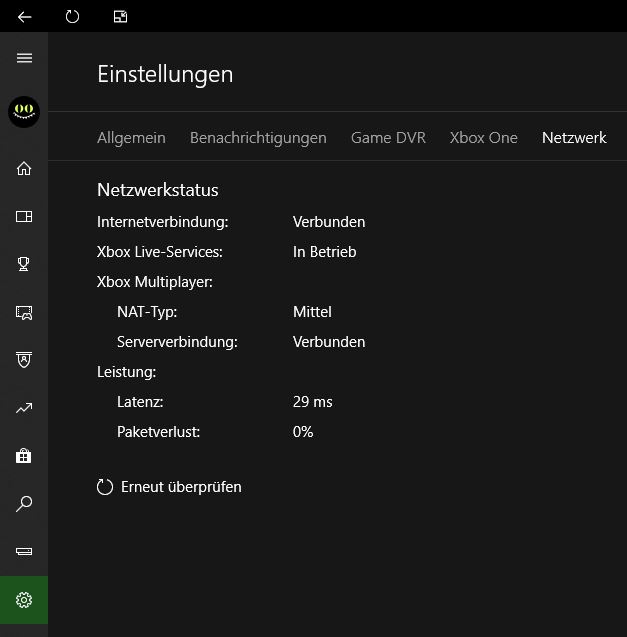Viewport: 627px width, 637px height.
Task: Switch to the Benachrichtigungen tab
Action: pos(258,138)
